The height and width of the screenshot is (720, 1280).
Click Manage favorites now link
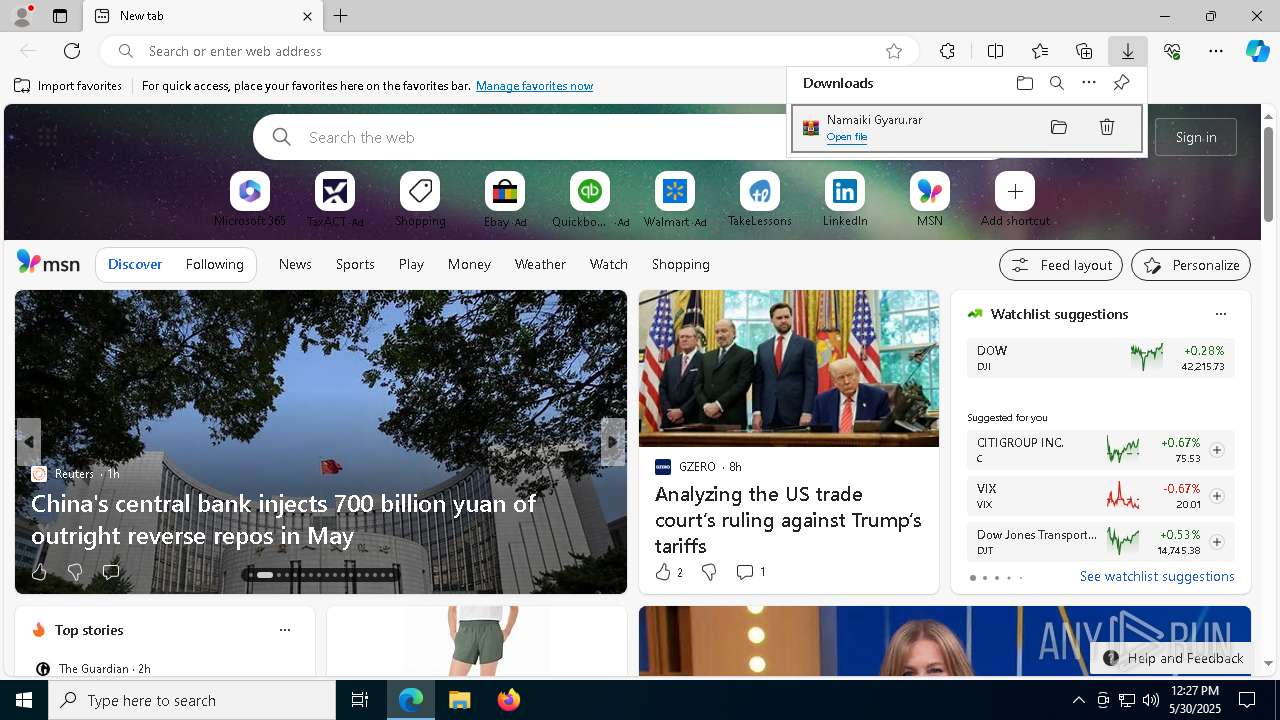pyautogui.click(x=534, y=86)
